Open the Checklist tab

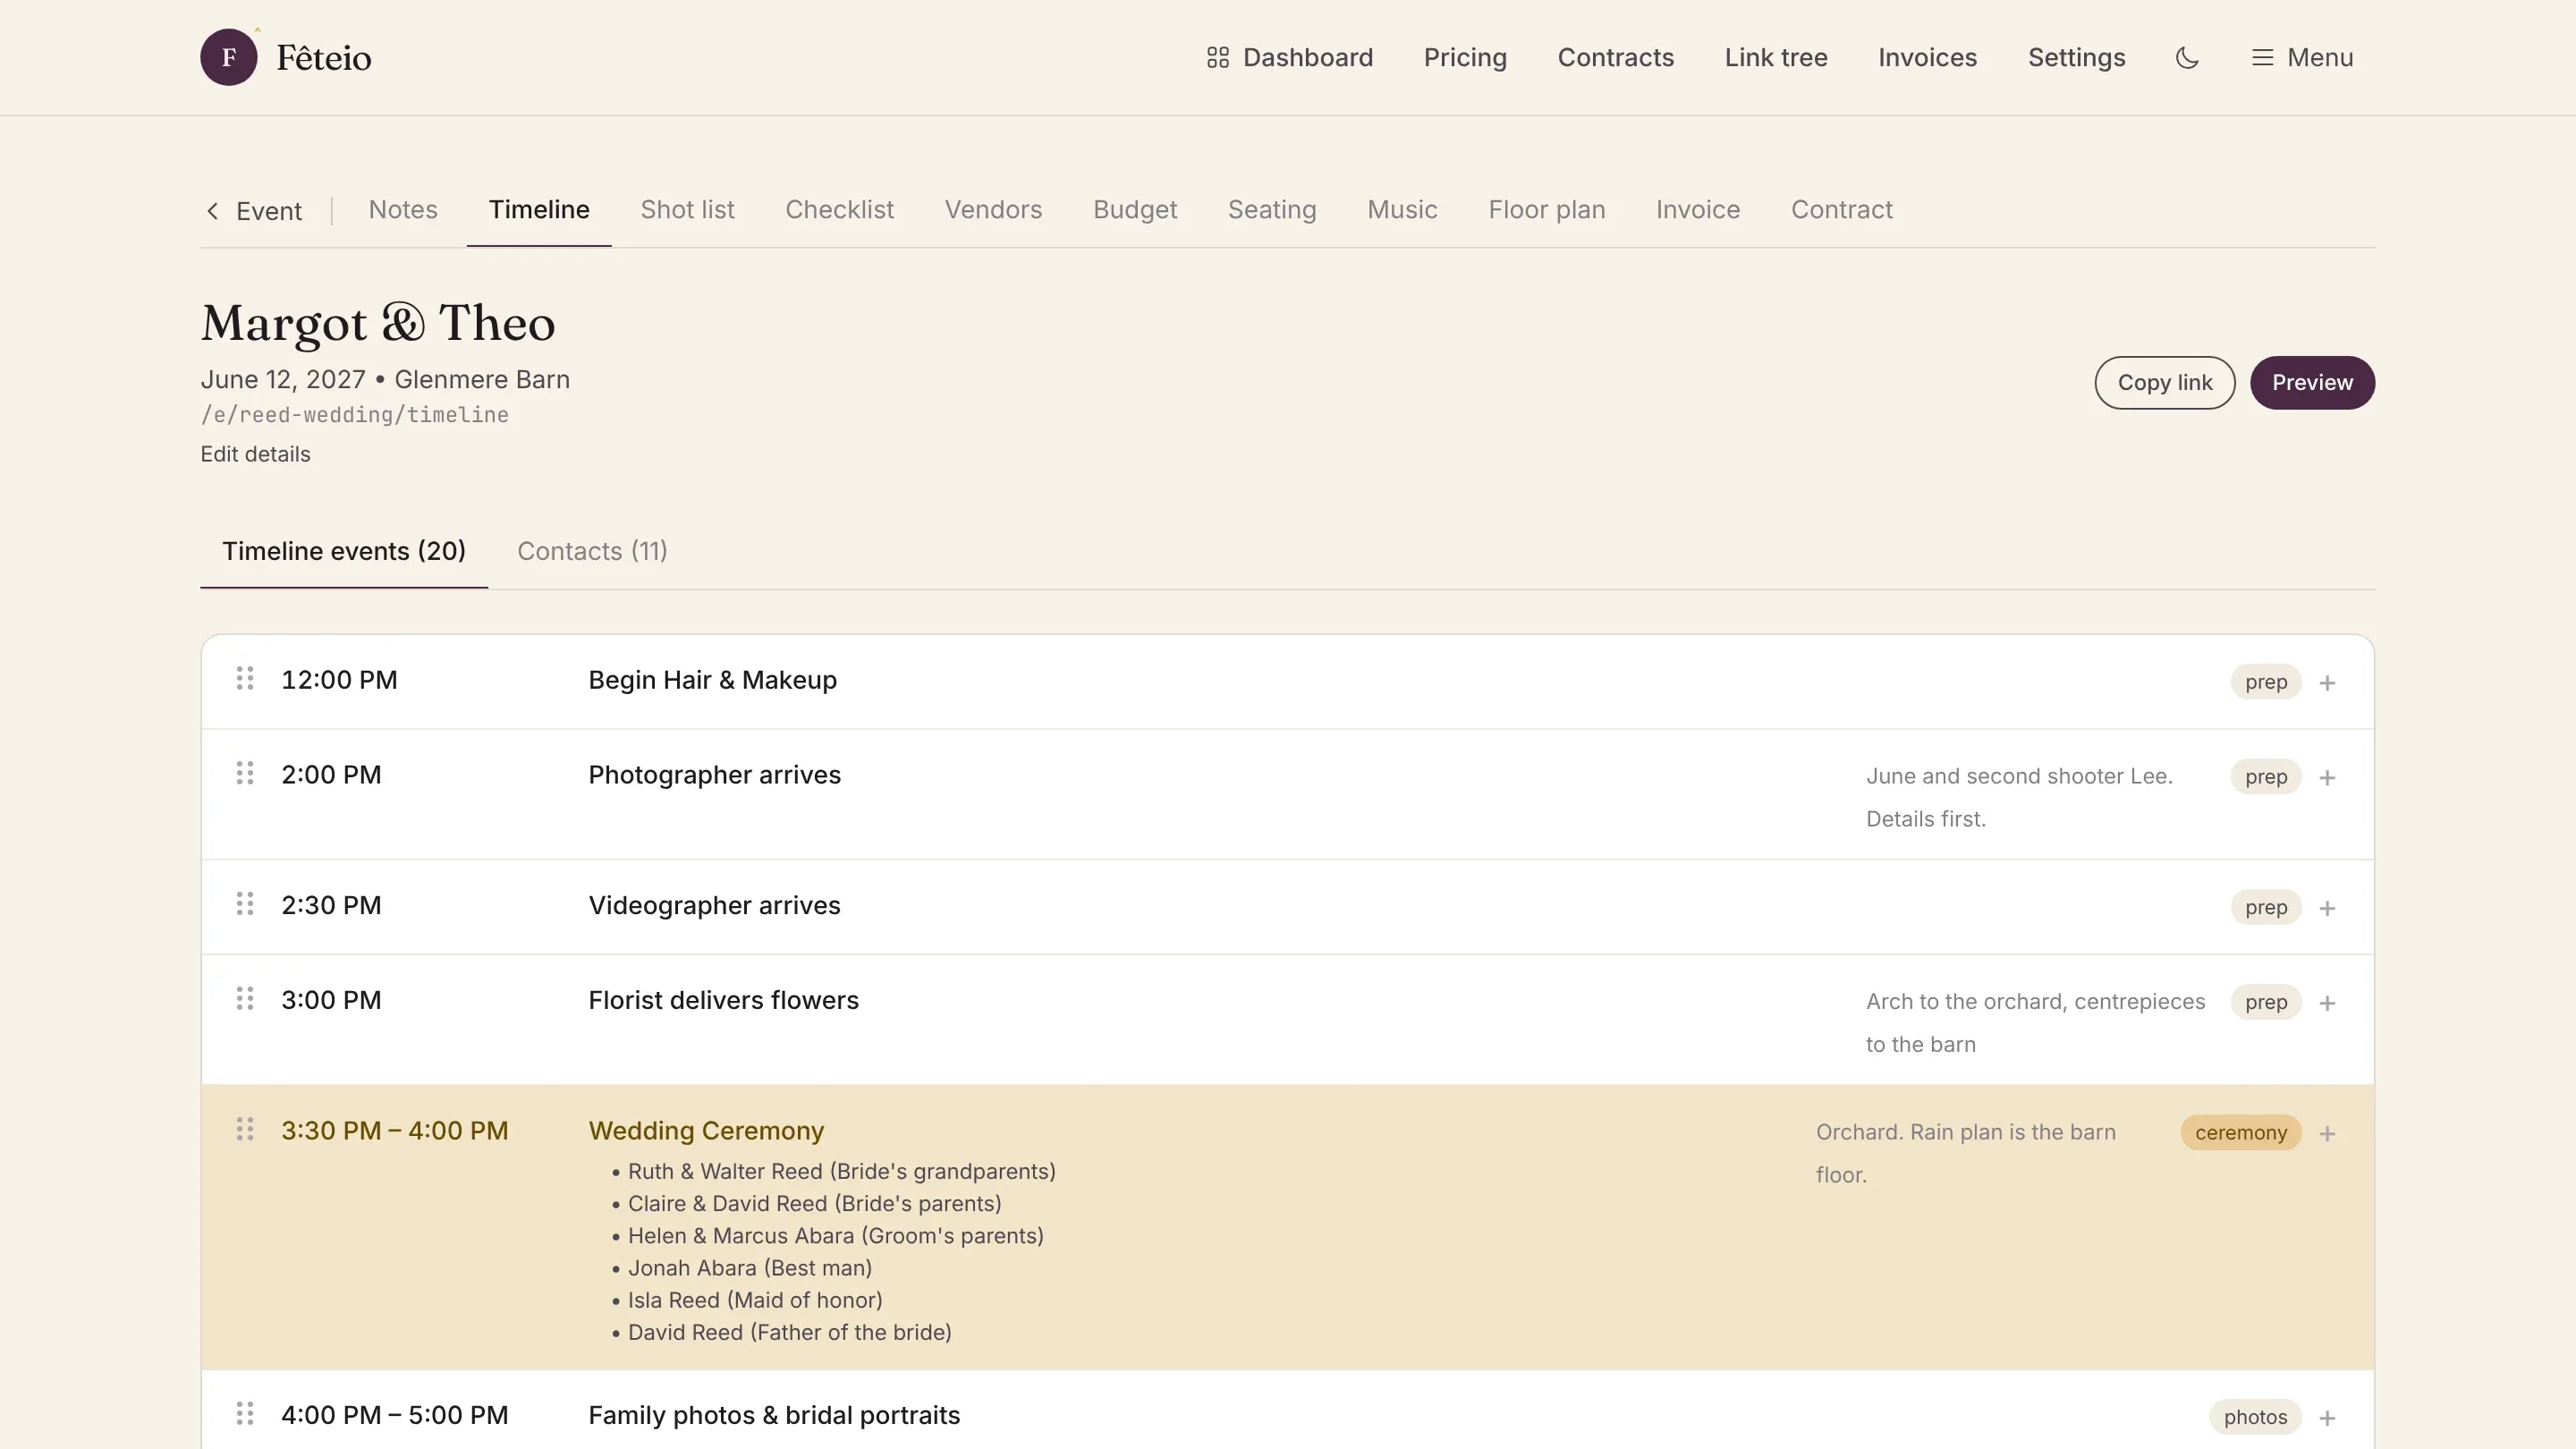[x=839, y=210]
